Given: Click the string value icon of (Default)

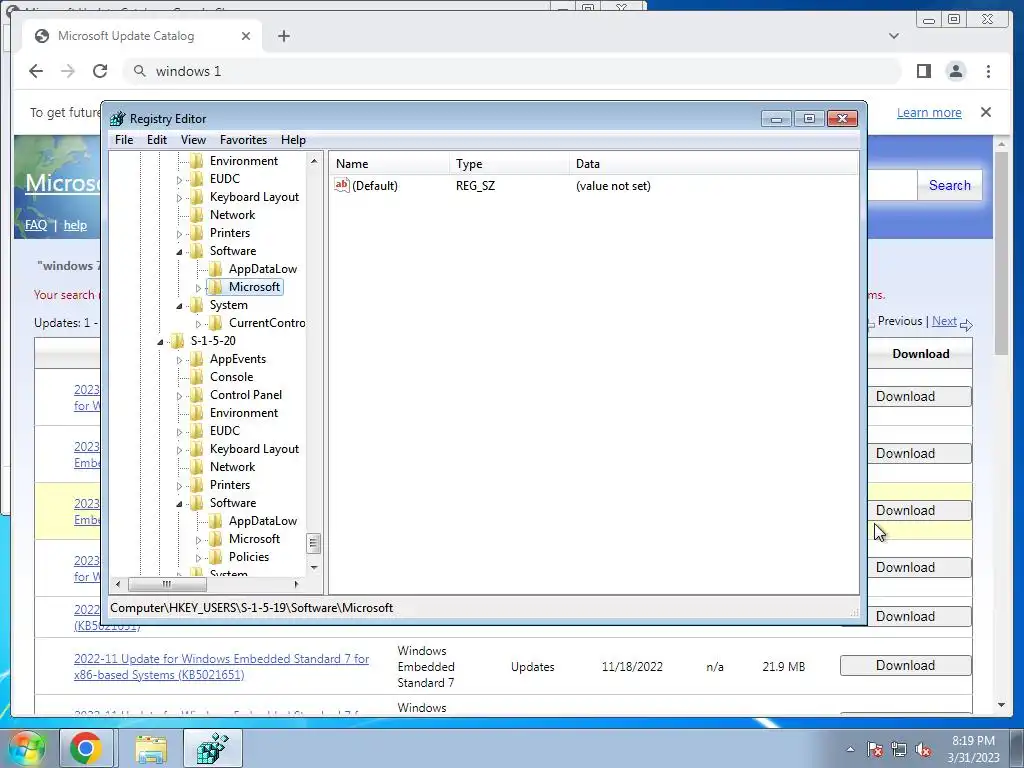Looking at the screenshot, I should click(x=342, y=185).
